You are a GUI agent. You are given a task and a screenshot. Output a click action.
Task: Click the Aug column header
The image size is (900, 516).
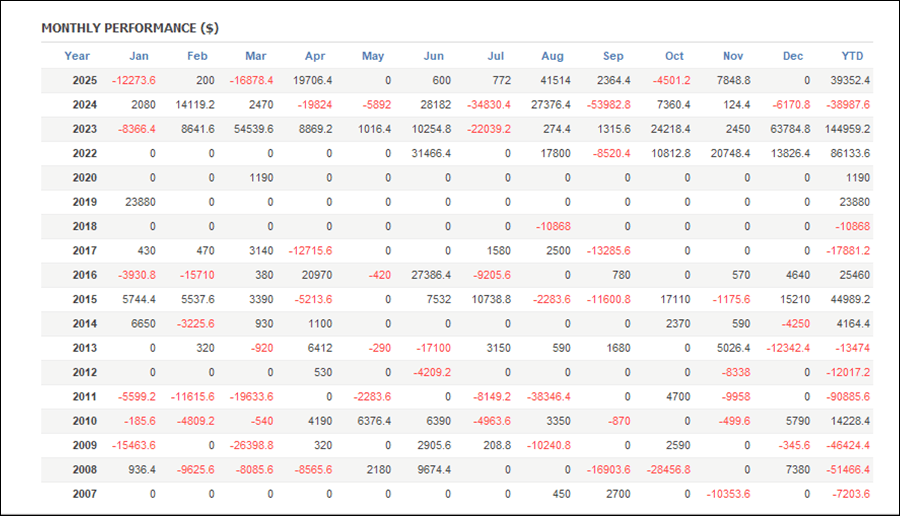click(x=552, y=56)
